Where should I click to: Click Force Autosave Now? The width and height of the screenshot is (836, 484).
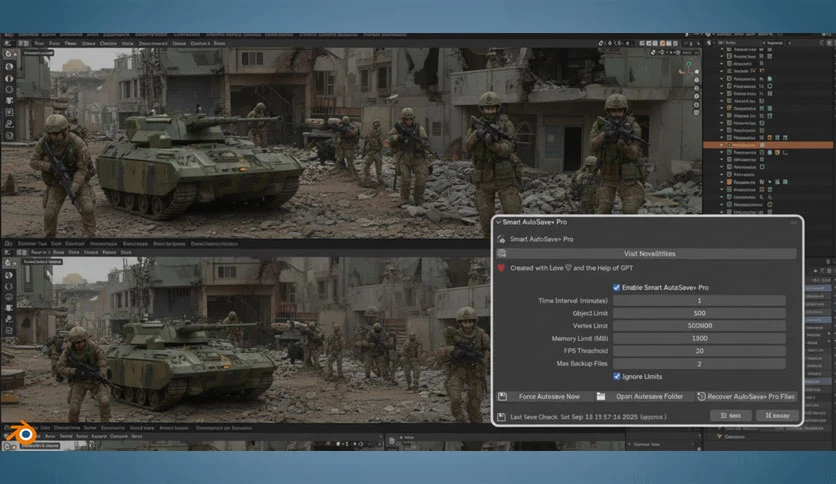(x=549, y=396)
